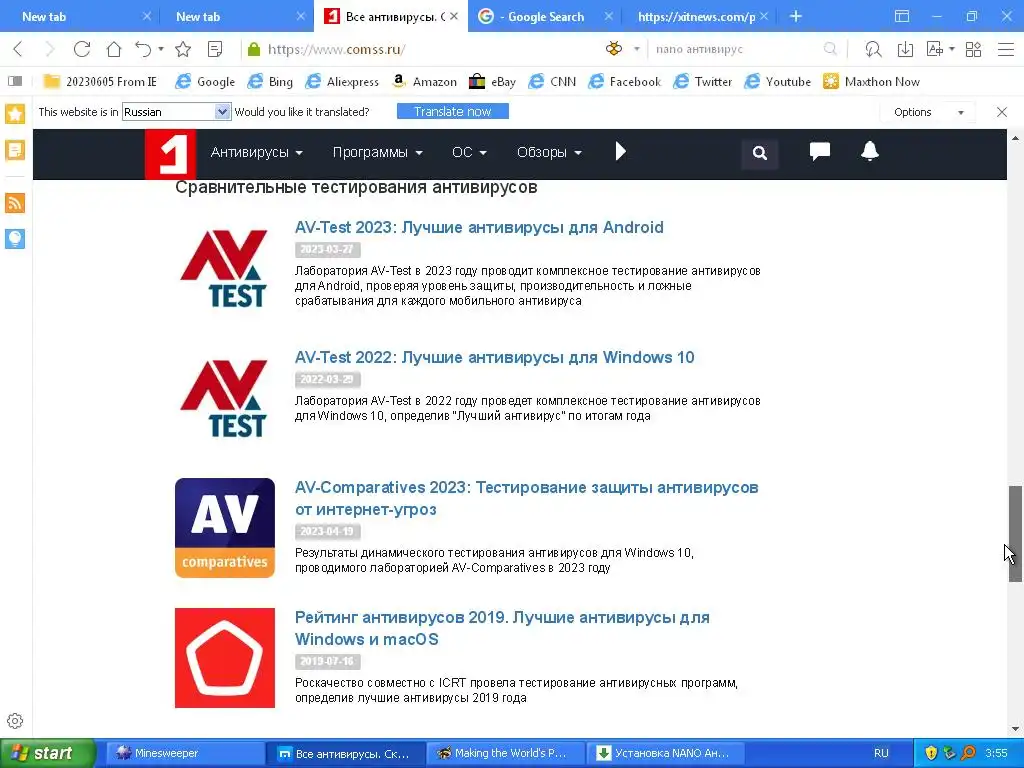1024x768 pixels.
Task: Switch to Minesweeper in the taskbar
Action: [184, 753]
